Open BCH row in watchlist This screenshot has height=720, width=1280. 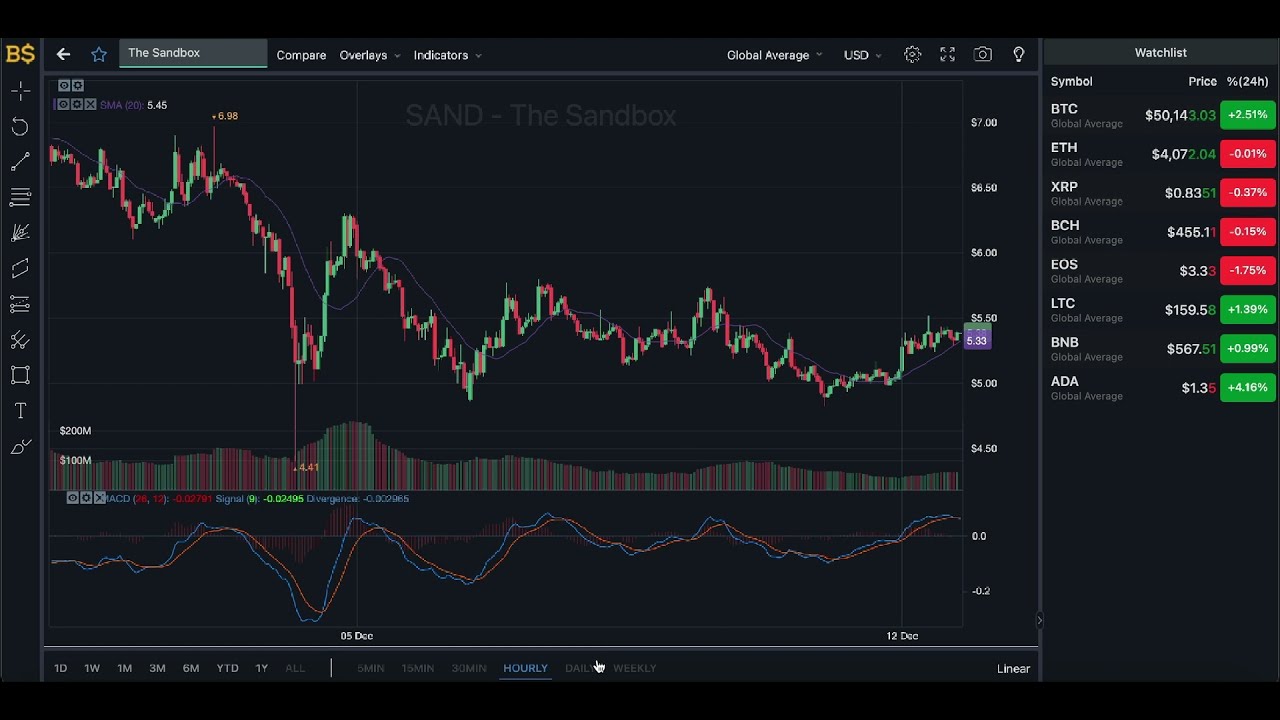(x=1161, y=232)
